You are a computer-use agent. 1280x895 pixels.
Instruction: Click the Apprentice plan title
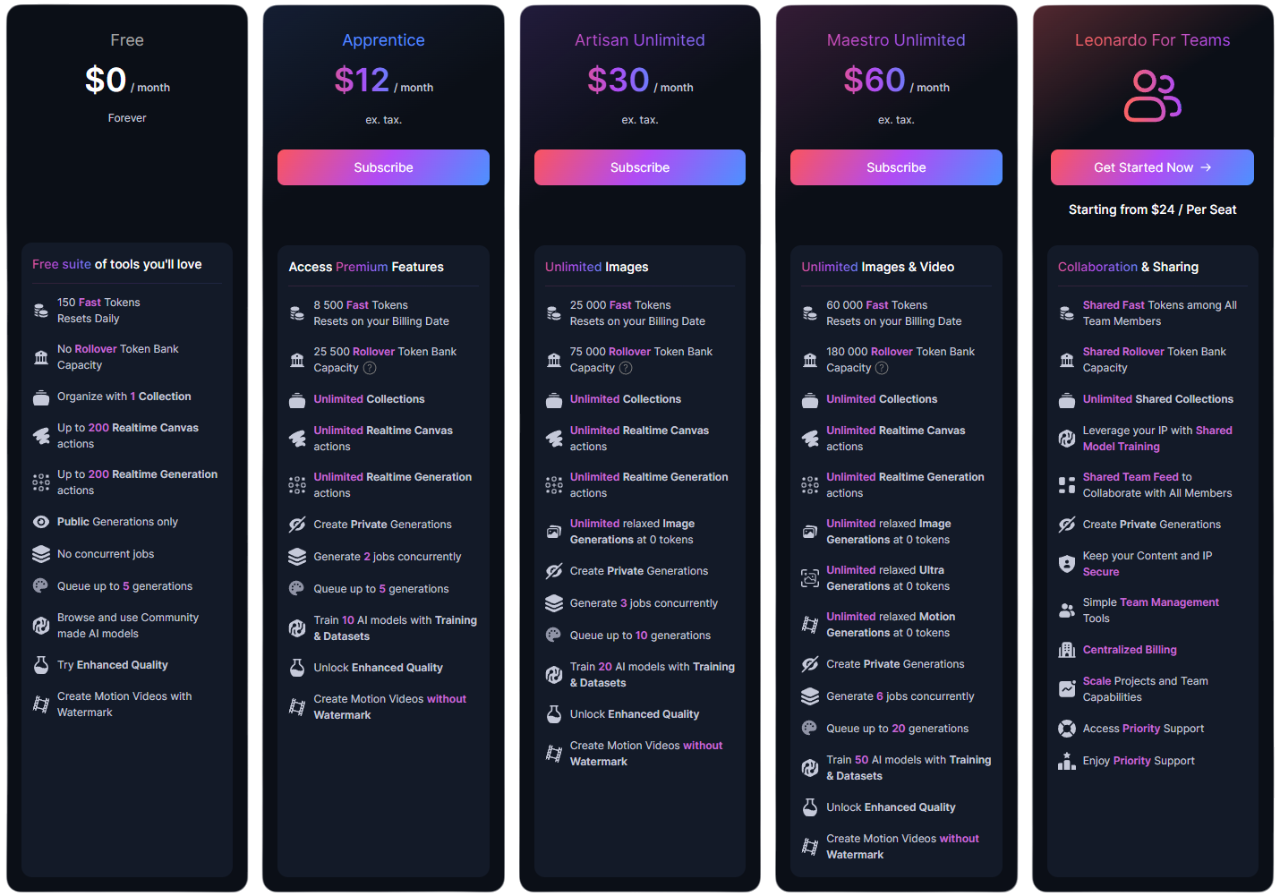(x=383, y=41)
